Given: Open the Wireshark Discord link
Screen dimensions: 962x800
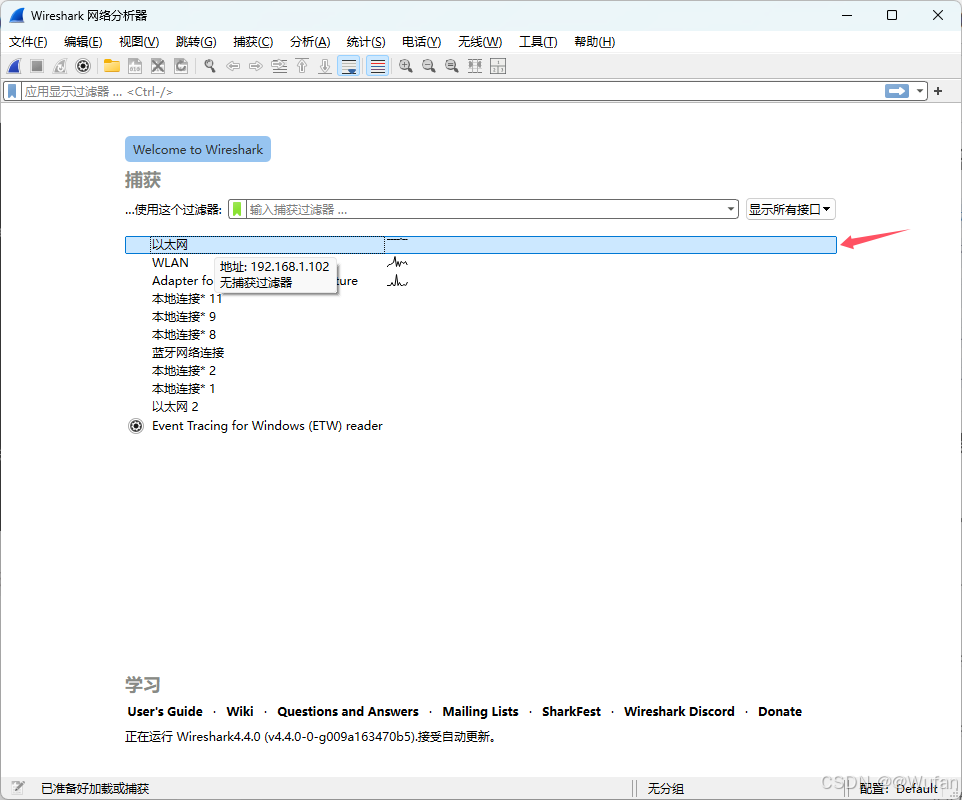Looking at the screenshot, I should pos(679,712).
